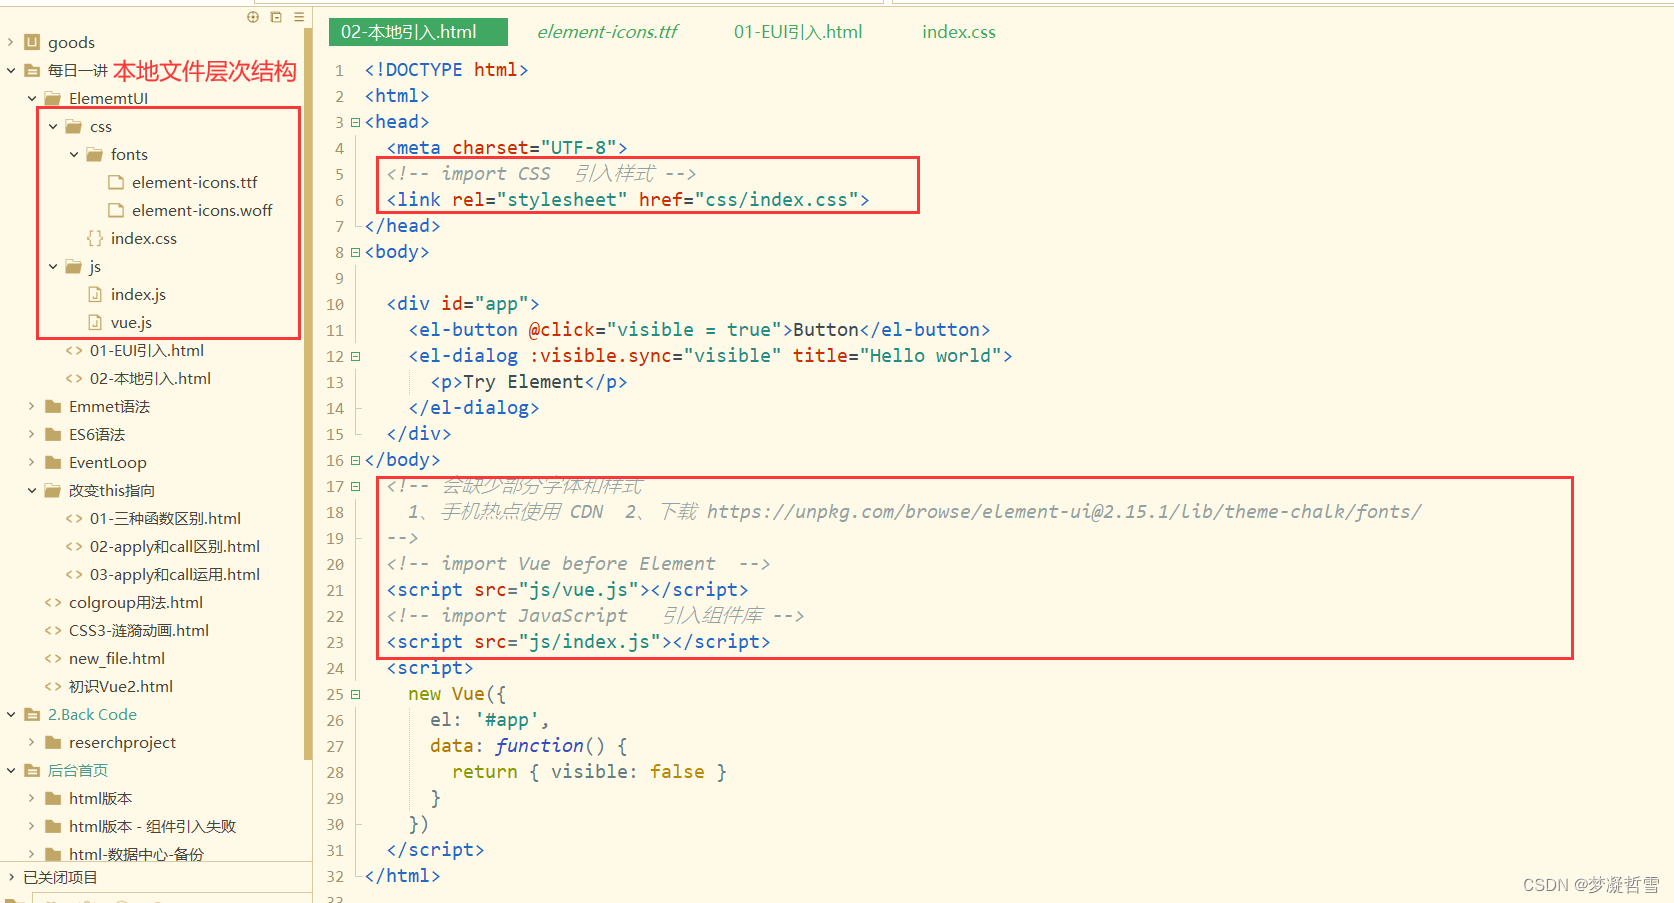The height and width of the screenshot is (903, 1674).
Task: Click the unpkg.com URL on line 18
Action: pos(1063,512)
